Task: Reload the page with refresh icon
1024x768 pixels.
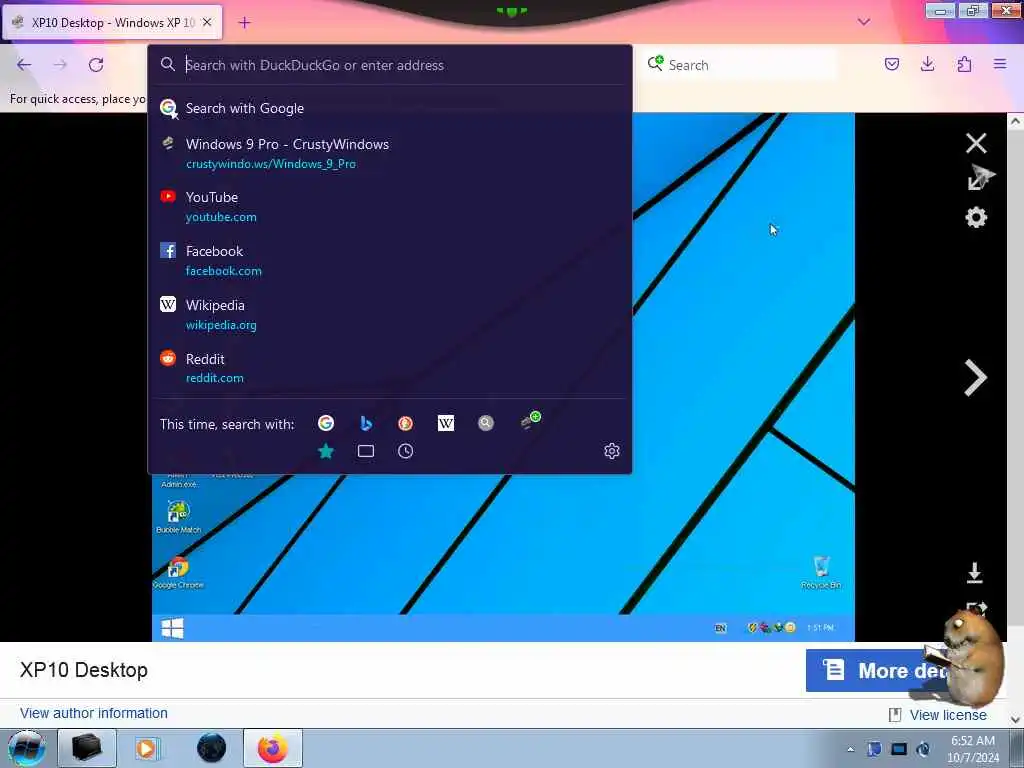Action: [x=96, y=65]
